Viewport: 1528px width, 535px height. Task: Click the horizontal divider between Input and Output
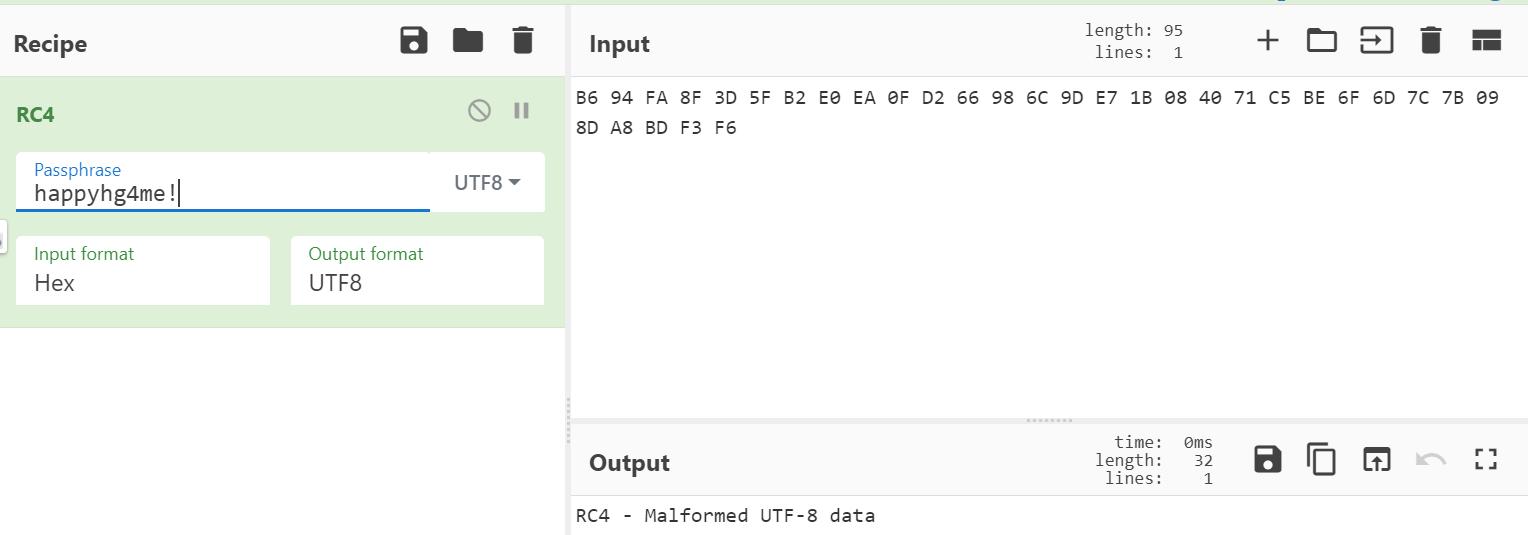pos(1048,420)
